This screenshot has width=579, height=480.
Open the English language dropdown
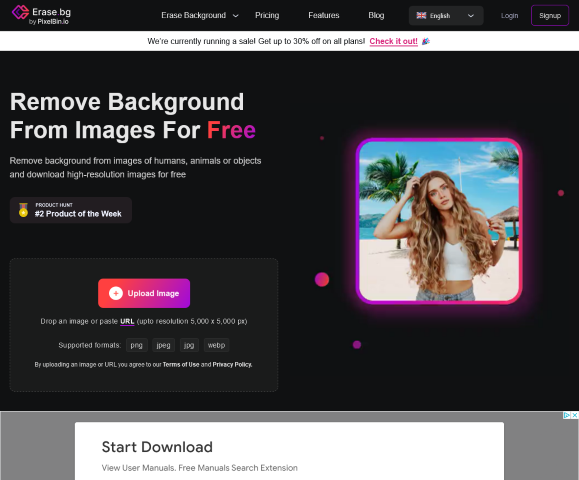pyautogui.click(x=446, y=16)
